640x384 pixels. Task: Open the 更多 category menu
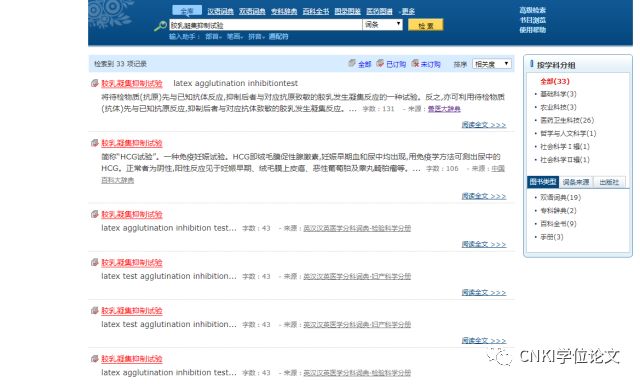pos(408,11)
